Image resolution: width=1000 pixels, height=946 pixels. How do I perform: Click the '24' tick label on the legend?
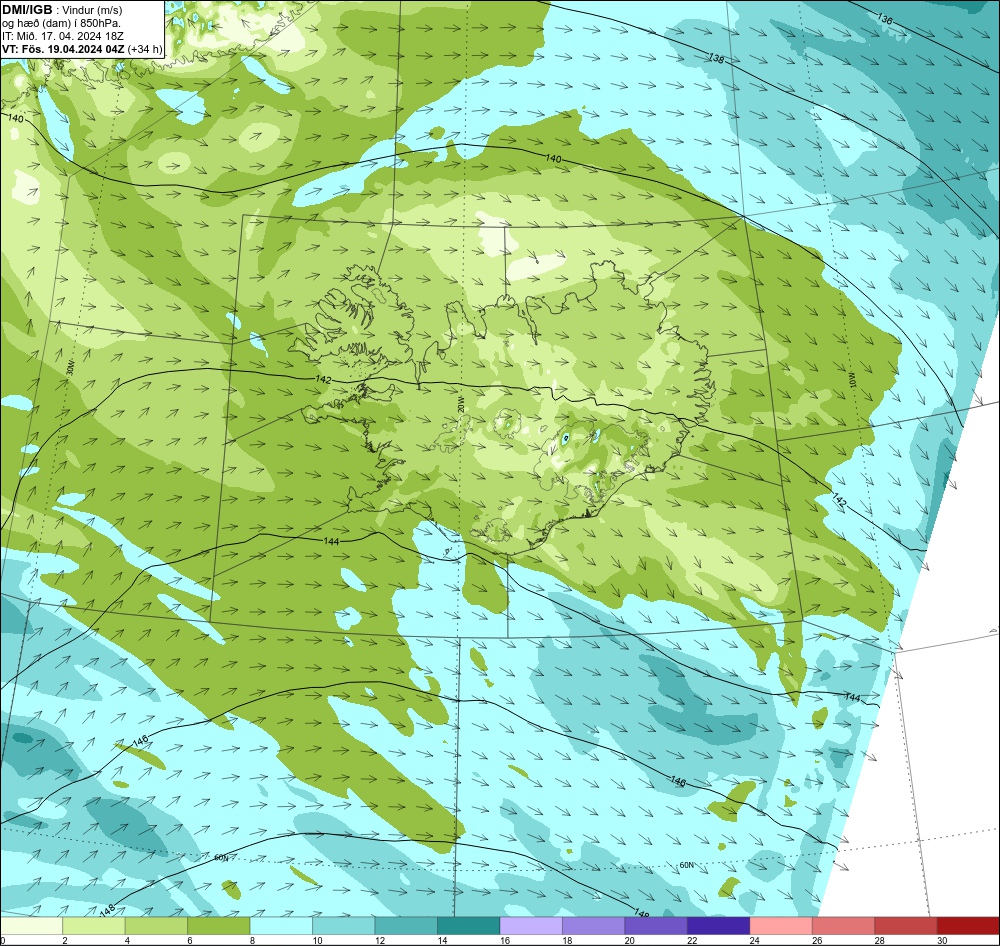click(755, 940)
